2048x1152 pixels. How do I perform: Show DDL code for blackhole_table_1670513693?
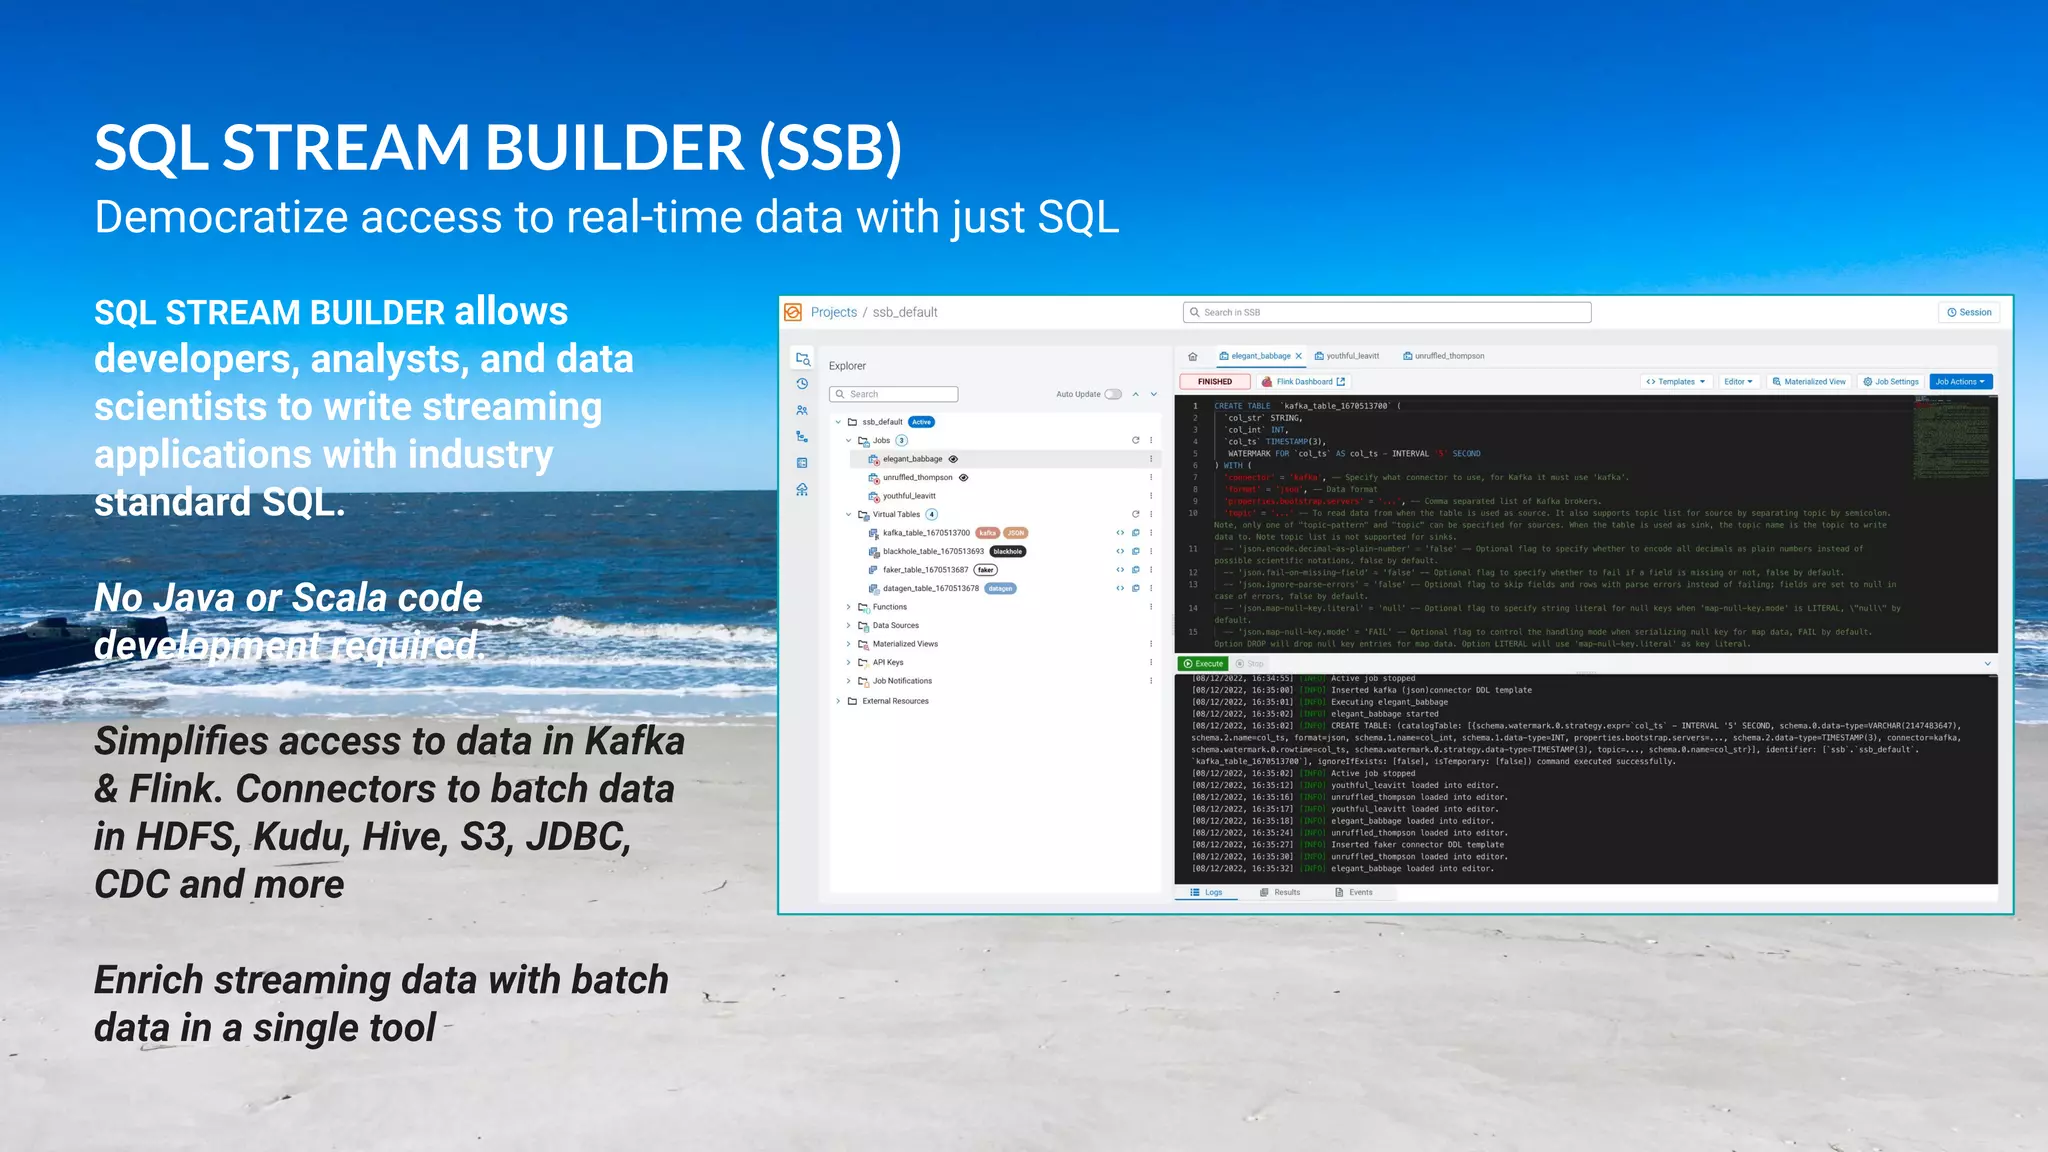coord(1120,551)
